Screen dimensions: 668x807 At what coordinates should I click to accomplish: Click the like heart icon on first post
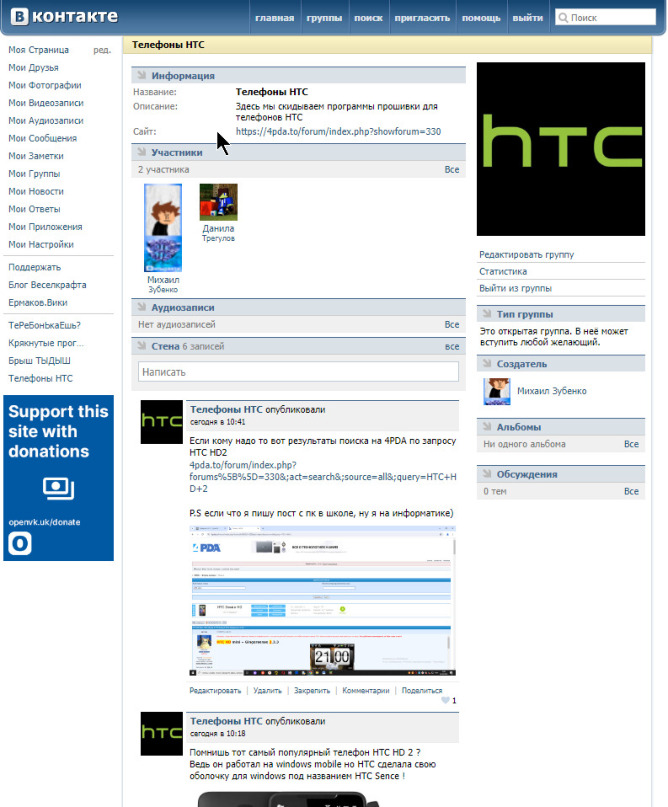pos(445,700)
